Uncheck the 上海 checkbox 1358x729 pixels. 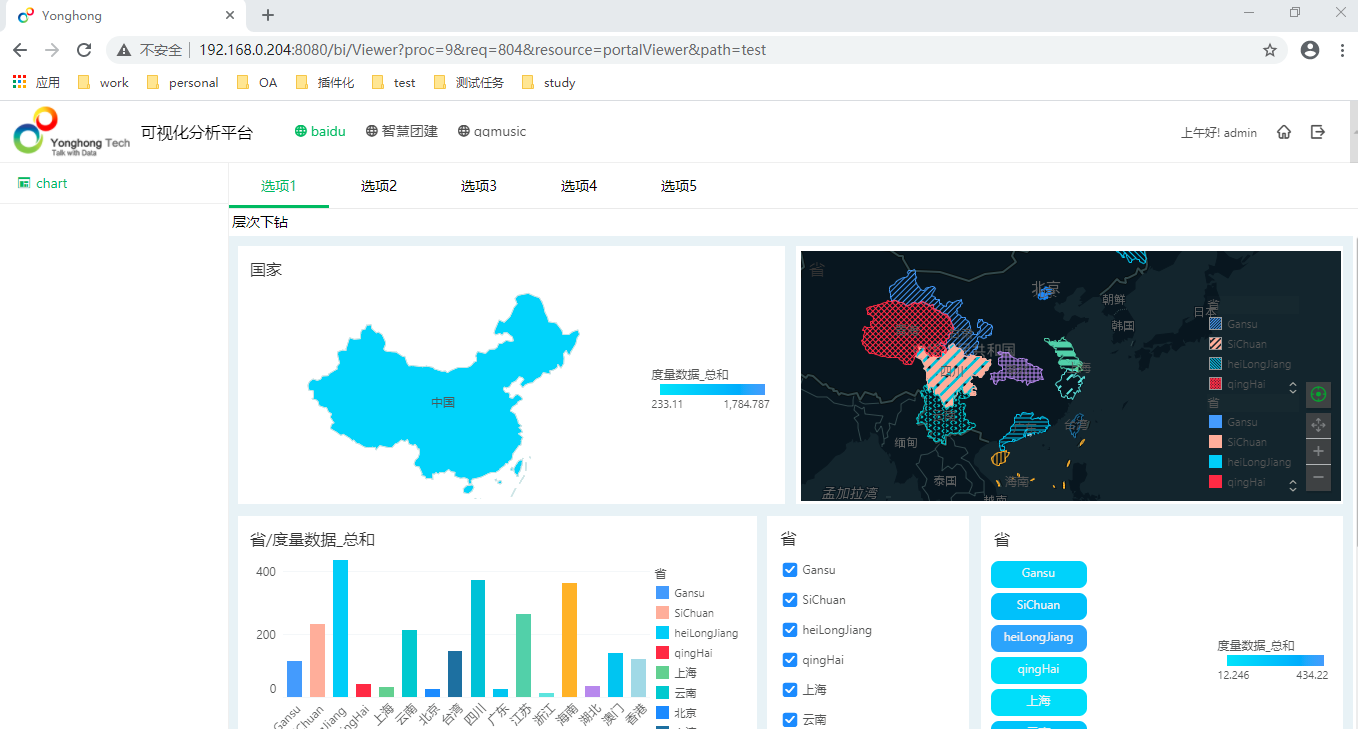pyautogui.click(x=790, y=690)
